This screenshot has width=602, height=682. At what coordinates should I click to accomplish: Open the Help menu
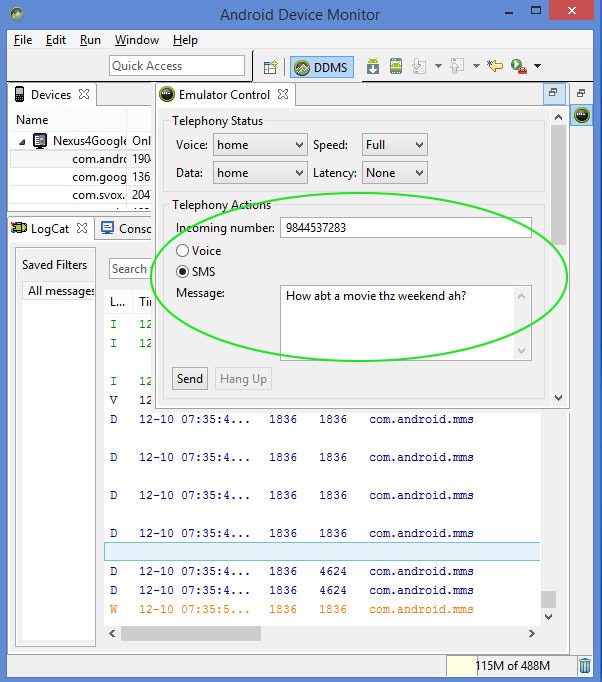[185, 40]
